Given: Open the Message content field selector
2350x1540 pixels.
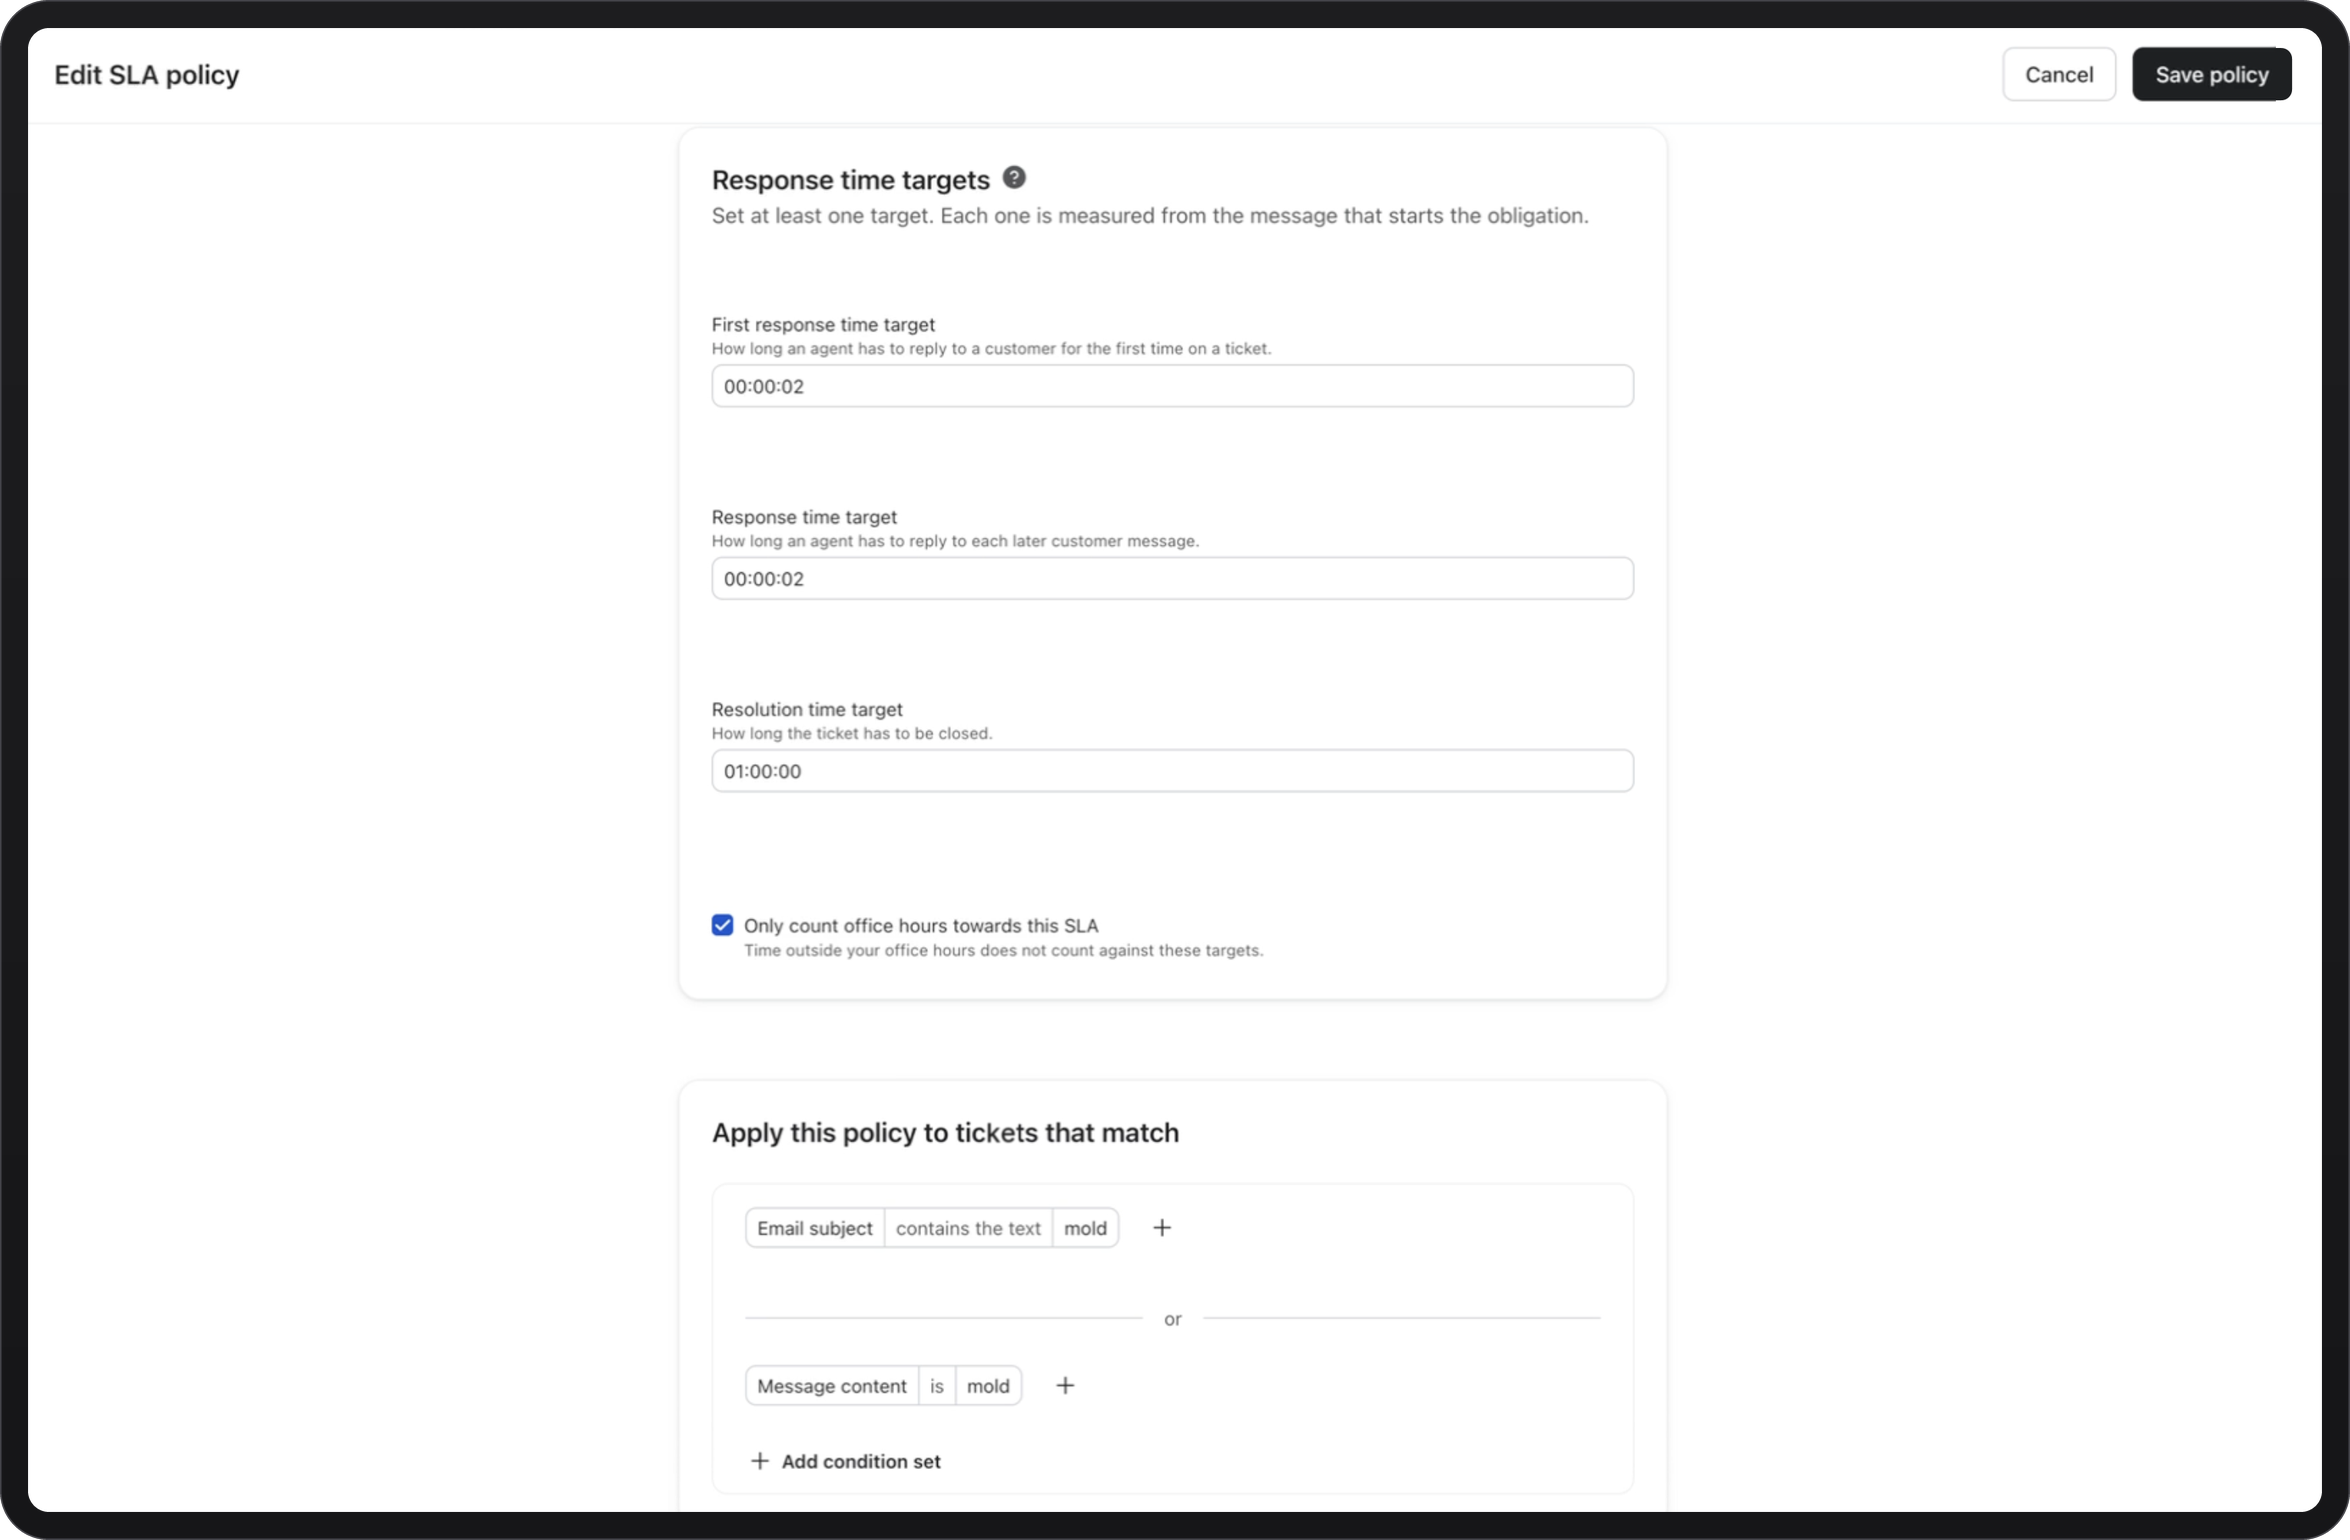Looking at the screenshot, I should coord(832,1386).
